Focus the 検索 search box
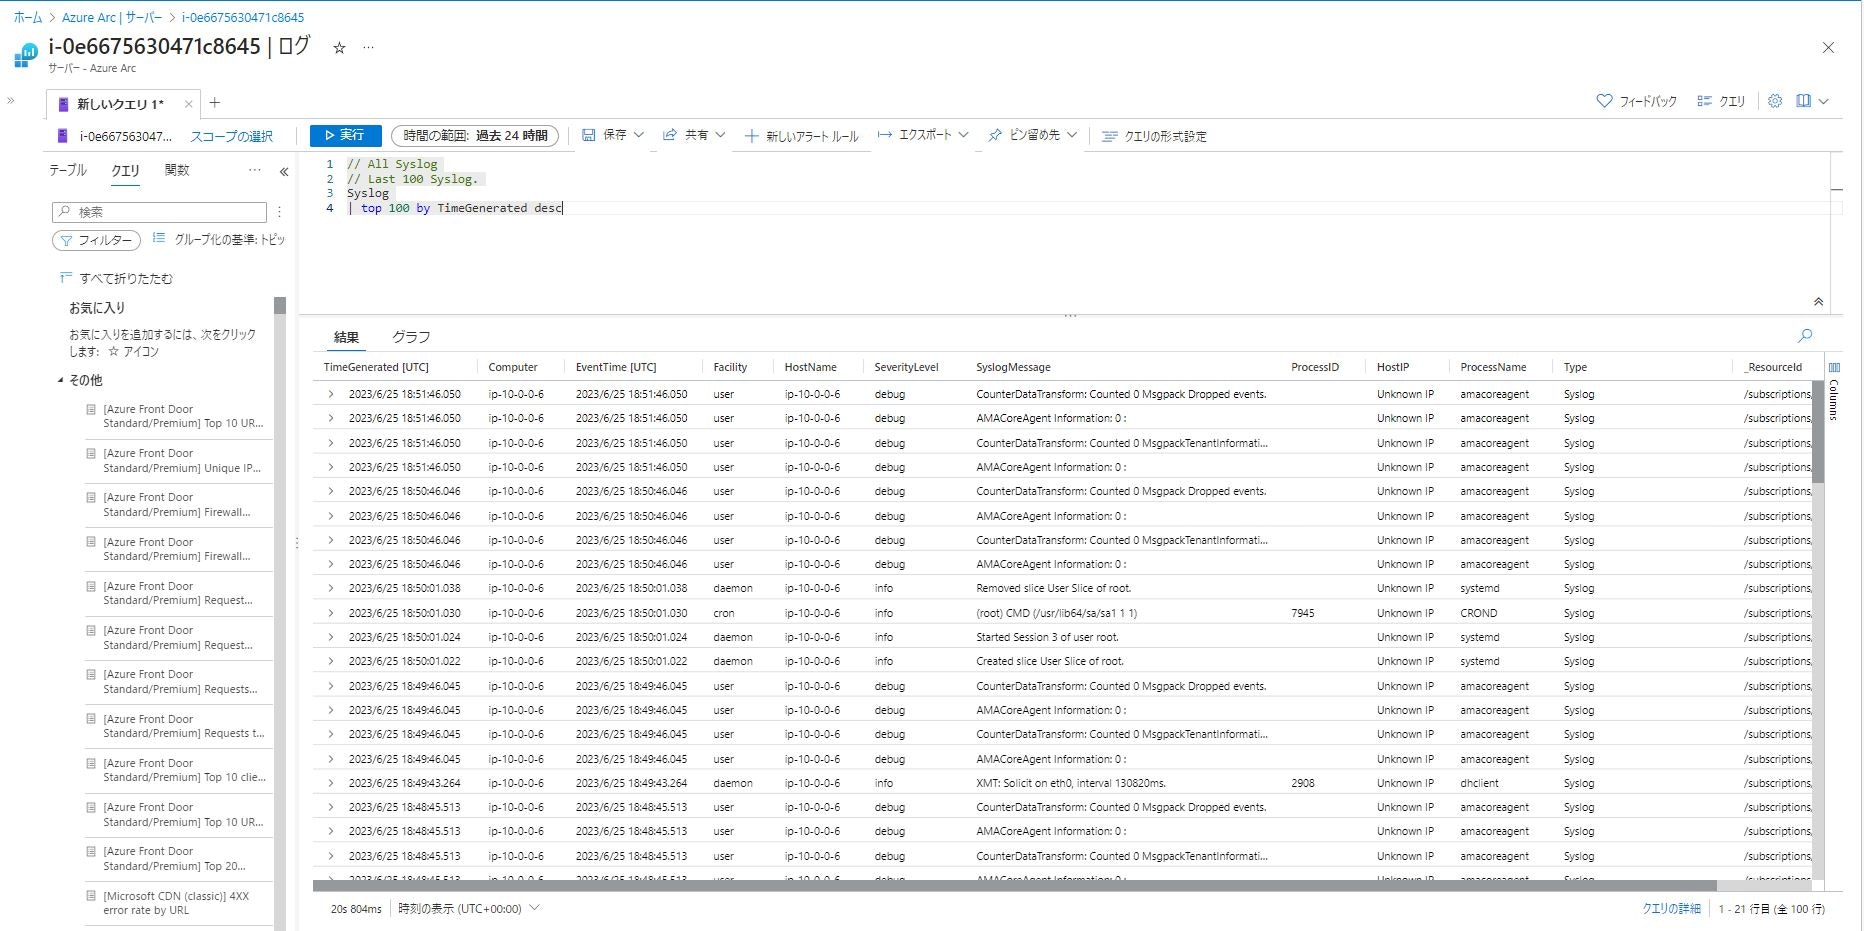 159,212
